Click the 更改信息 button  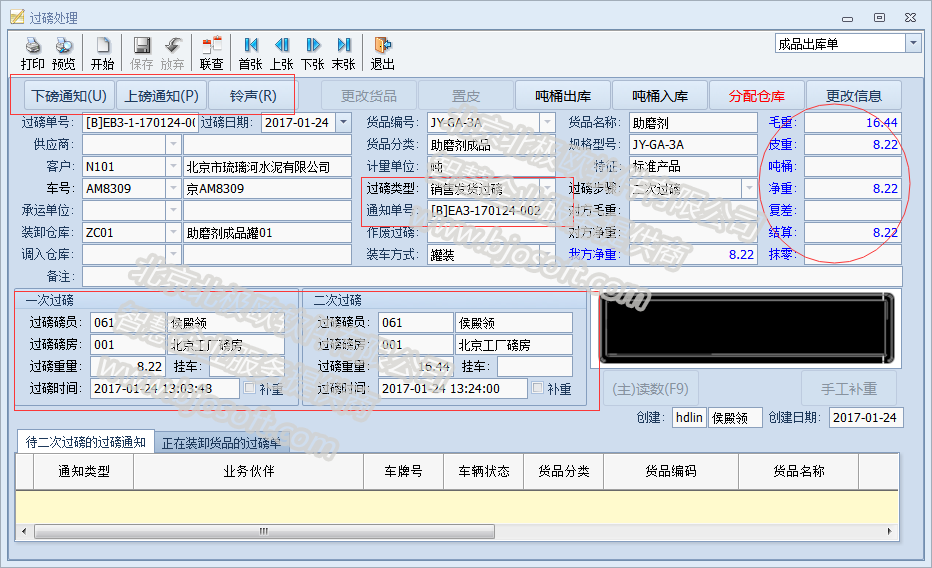tap(854, 96)
